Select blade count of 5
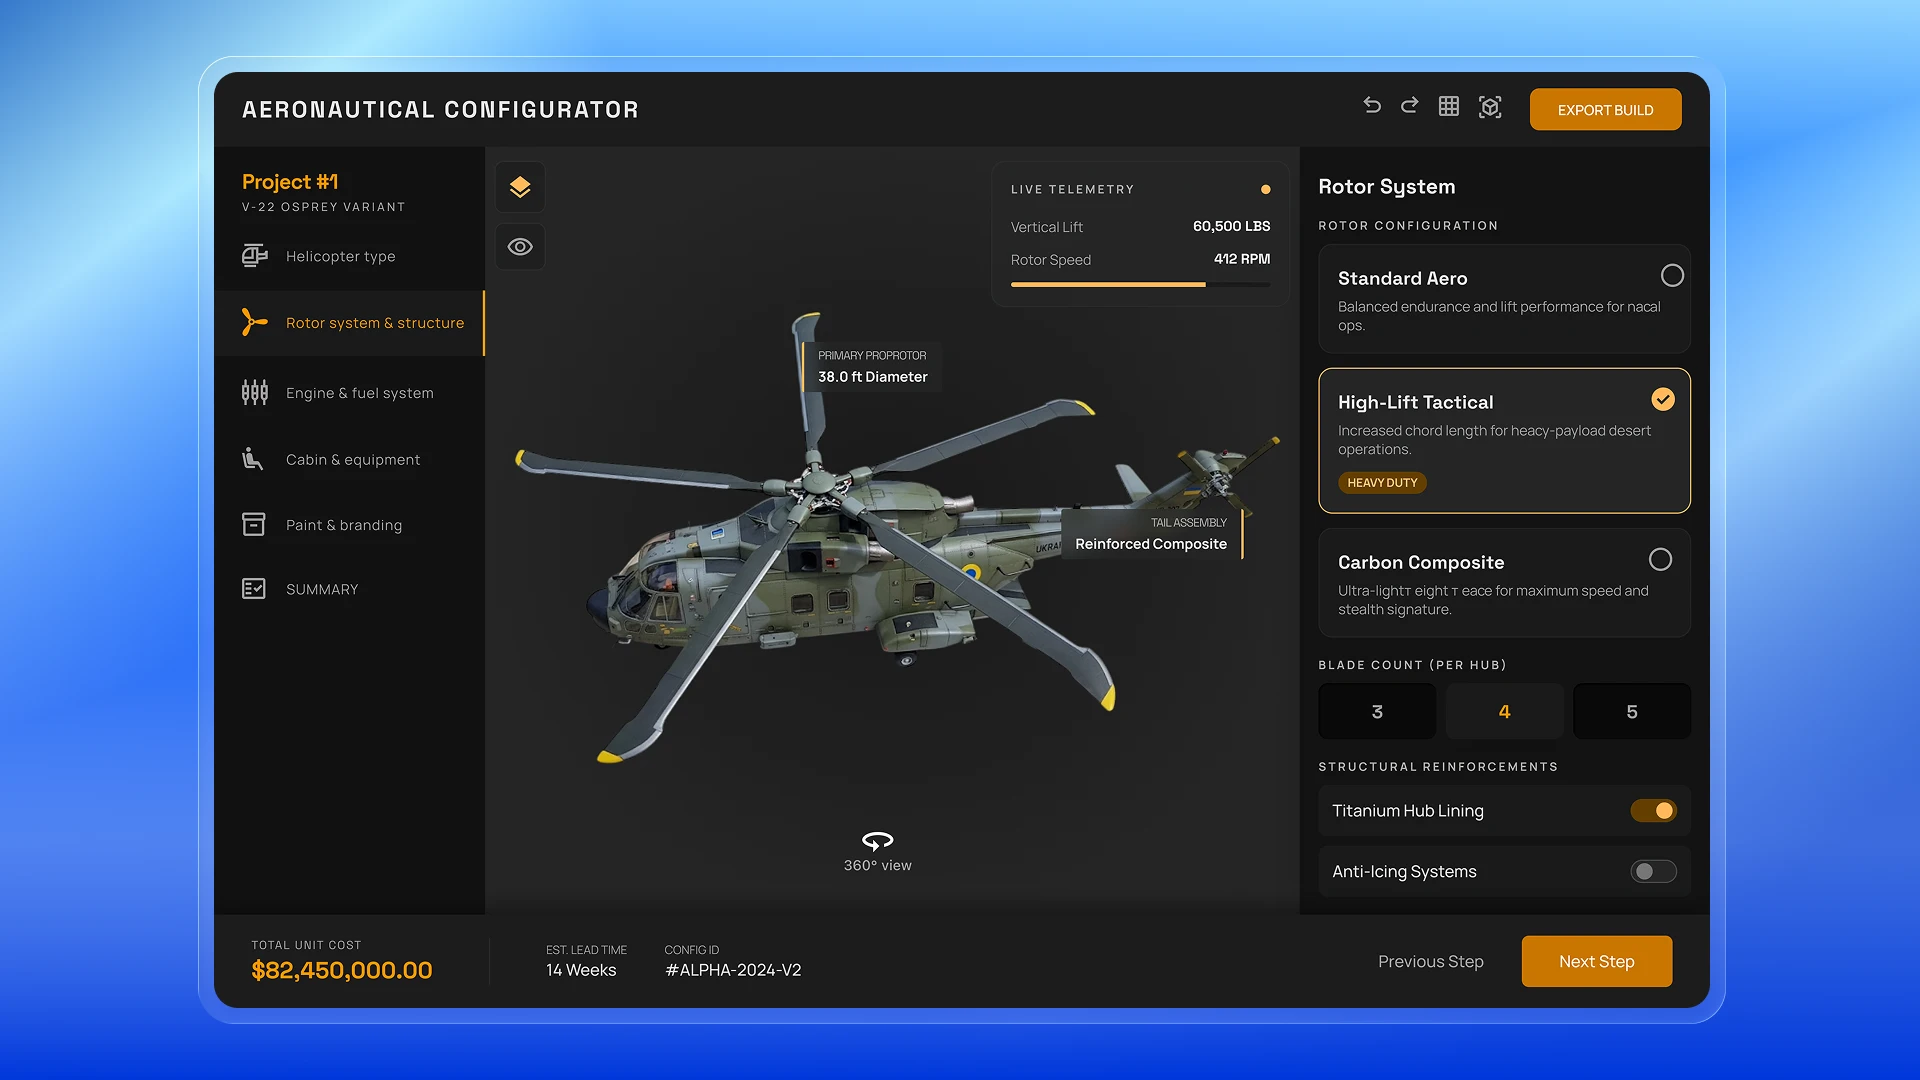This screenshot has height=1080, width=1920. (1631, 711)
